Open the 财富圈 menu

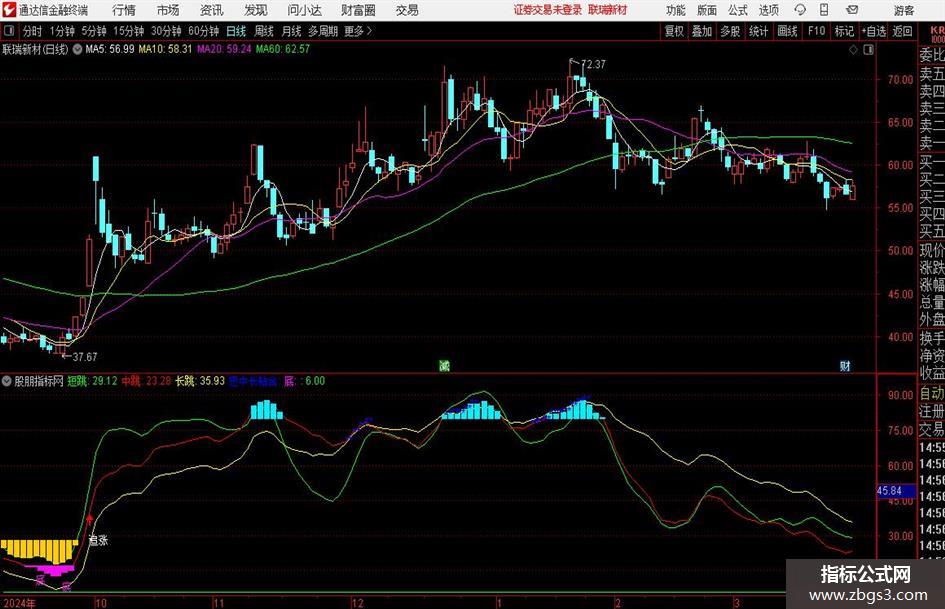tap(358, 10)
